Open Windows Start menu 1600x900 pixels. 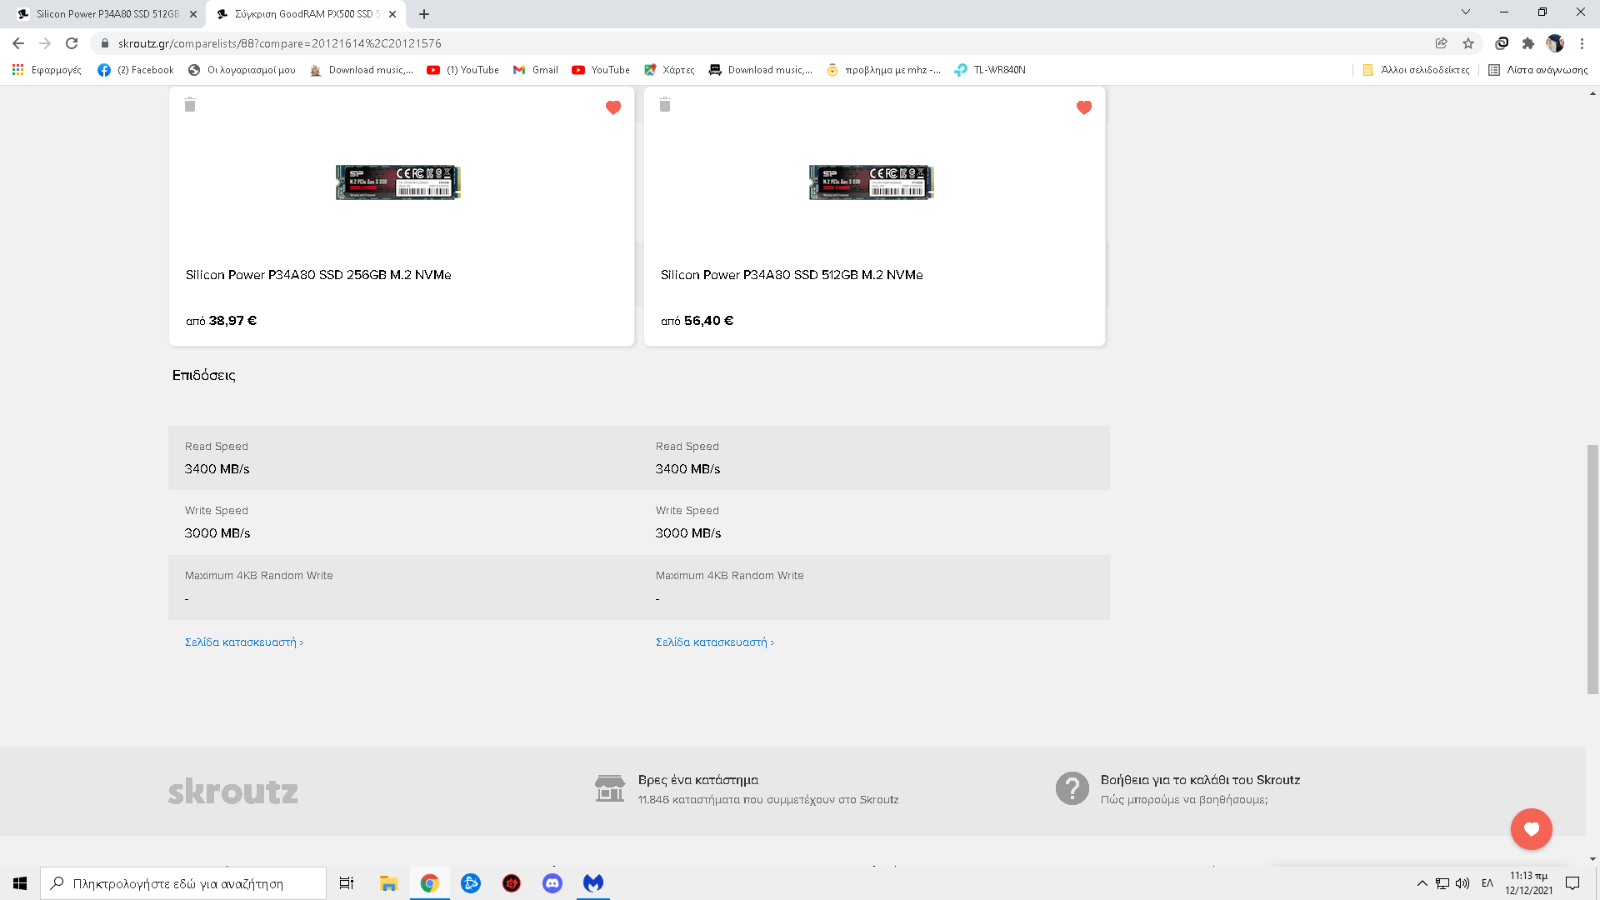tap(19, 883)
